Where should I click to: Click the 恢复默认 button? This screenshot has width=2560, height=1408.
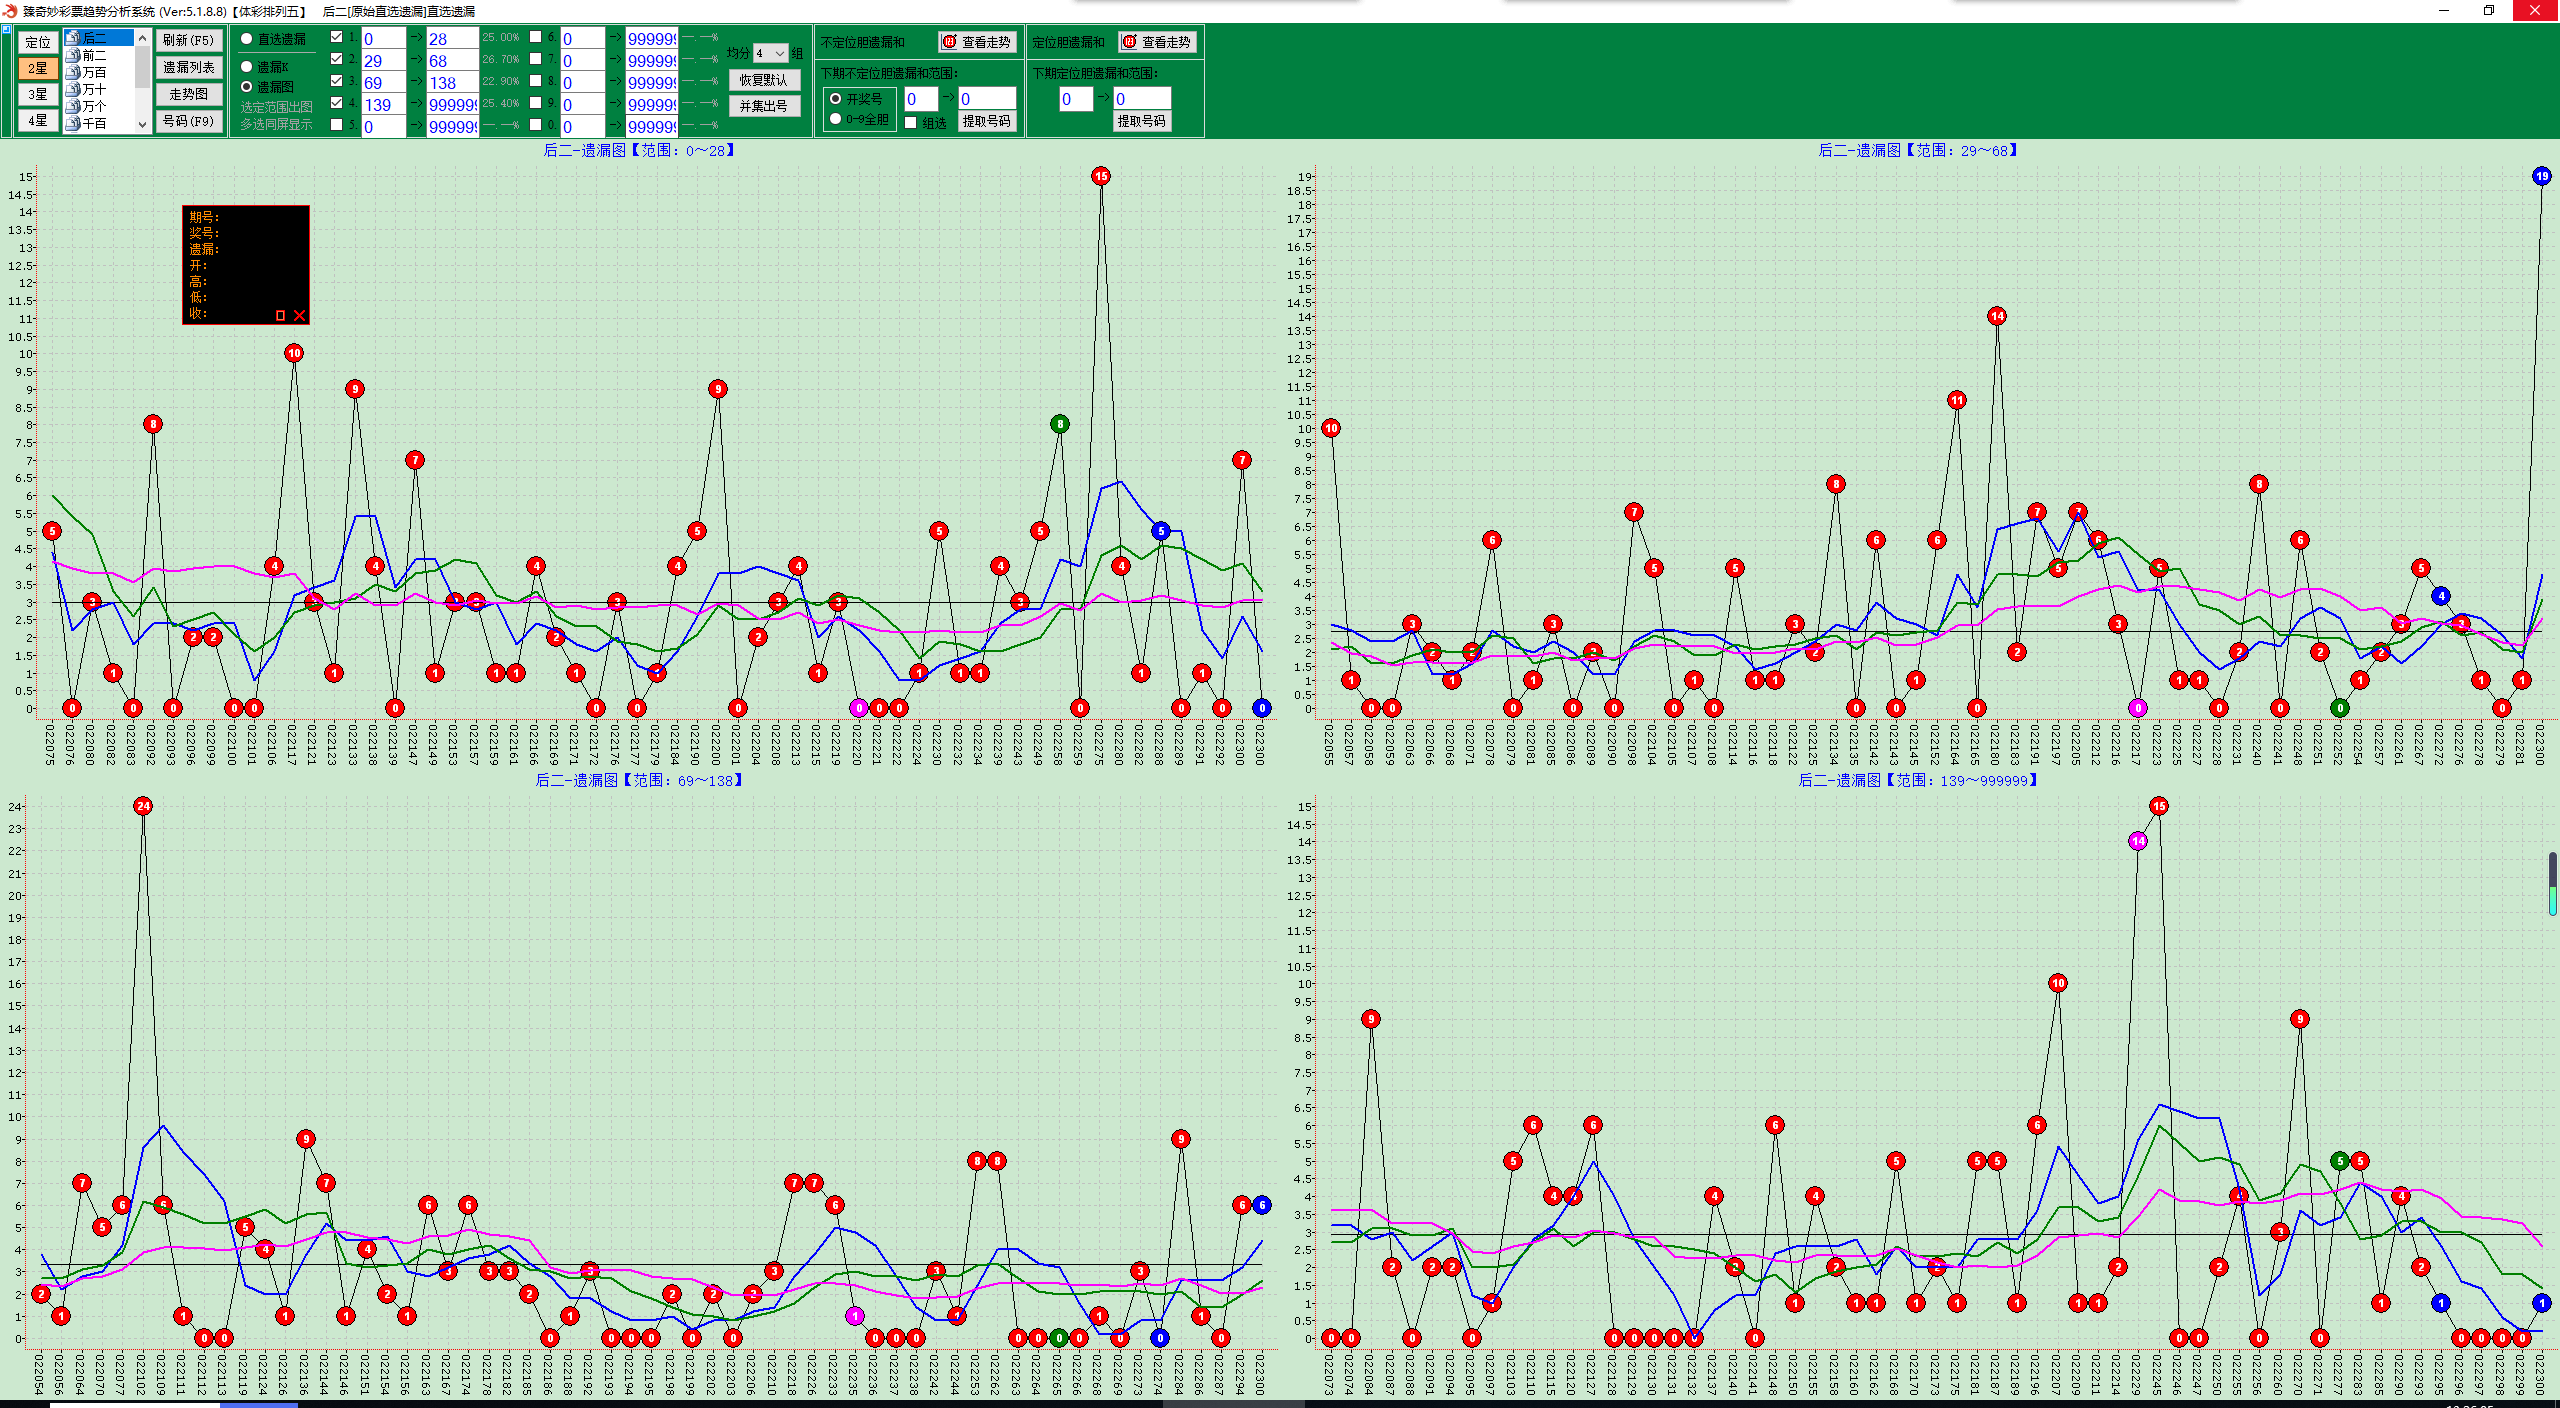(x=764, y=80)
